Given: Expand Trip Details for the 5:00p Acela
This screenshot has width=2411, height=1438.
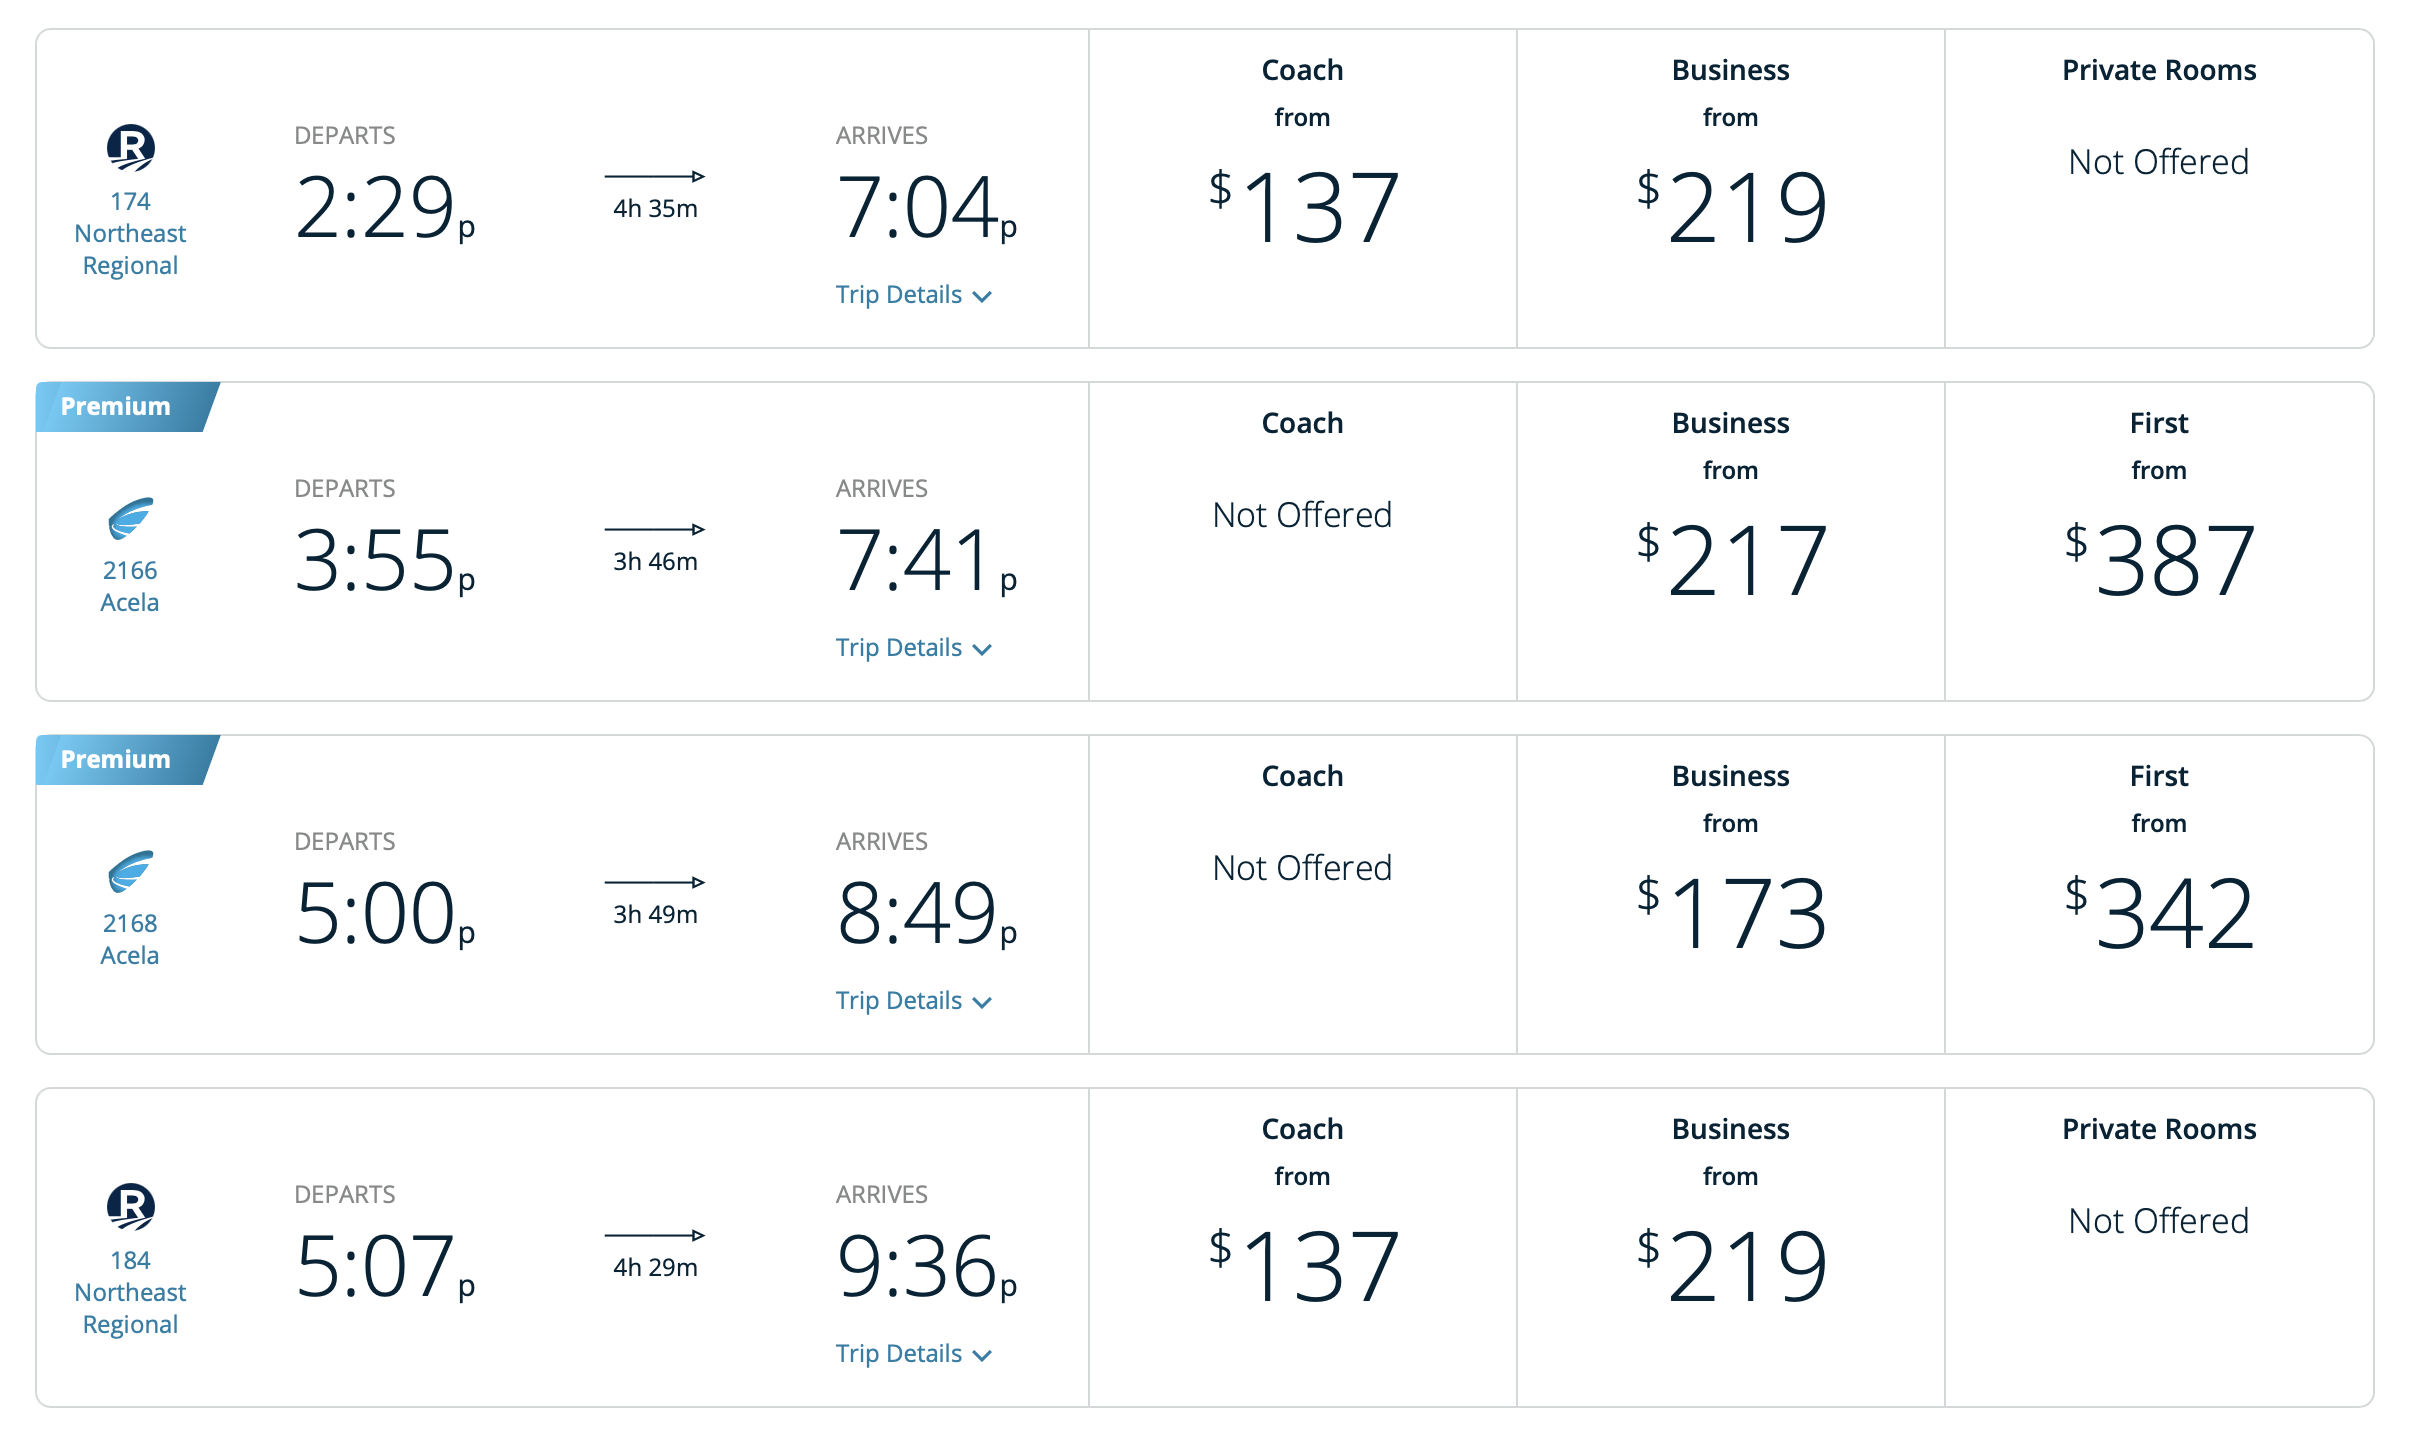Looking at the screenshot, I should pyautogui.click(x=913, y=1000).
